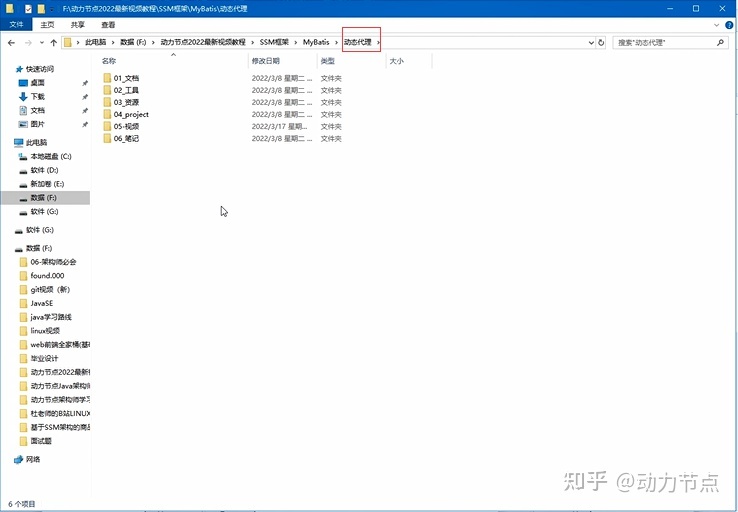Screen dimensions: 738x512
Task: Click the 2022/3/17 date of 05-视频
Action: 280,127
